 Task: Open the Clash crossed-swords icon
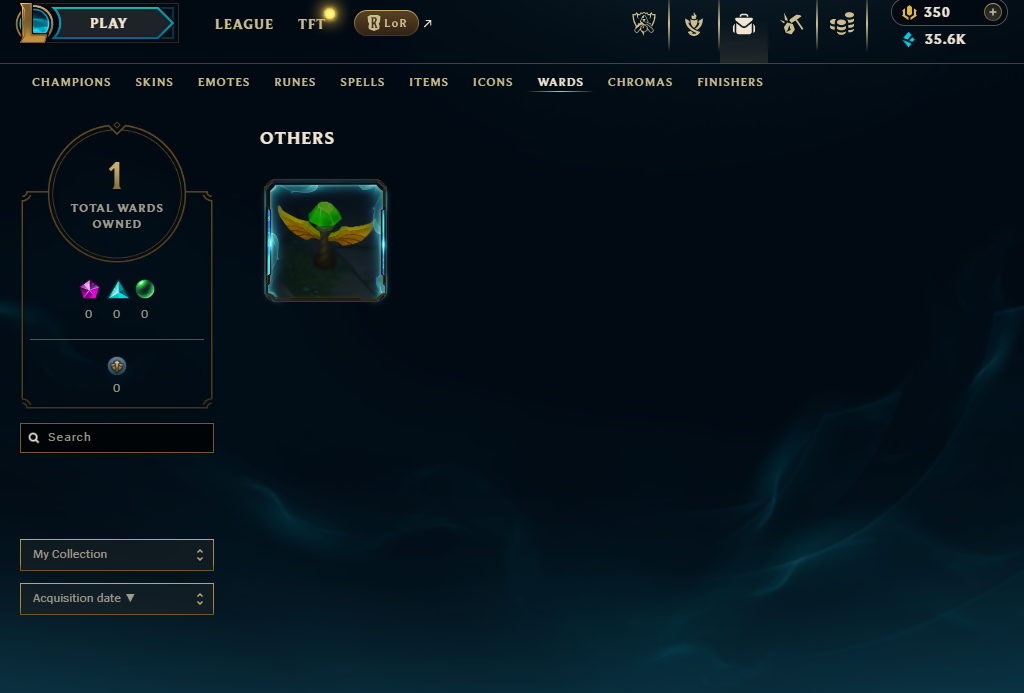(644, 24)
